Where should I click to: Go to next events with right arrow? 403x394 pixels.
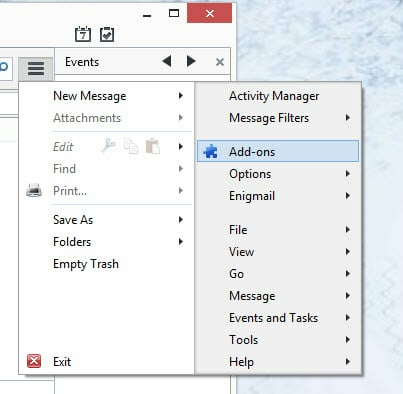pos(191,61)
